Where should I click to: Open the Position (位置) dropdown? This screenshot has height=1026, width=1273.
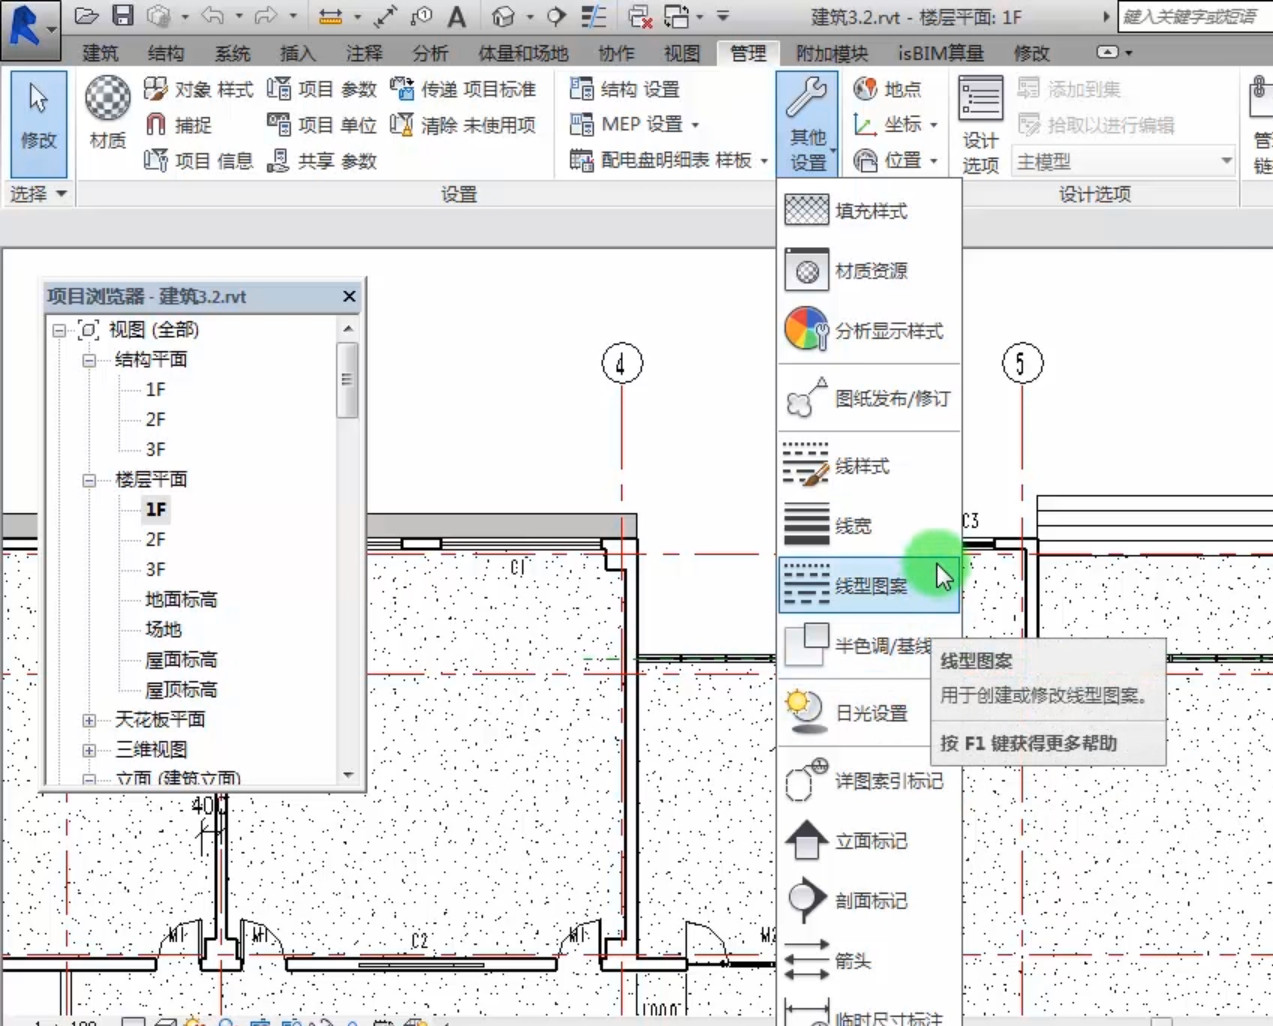pos(895,160)
